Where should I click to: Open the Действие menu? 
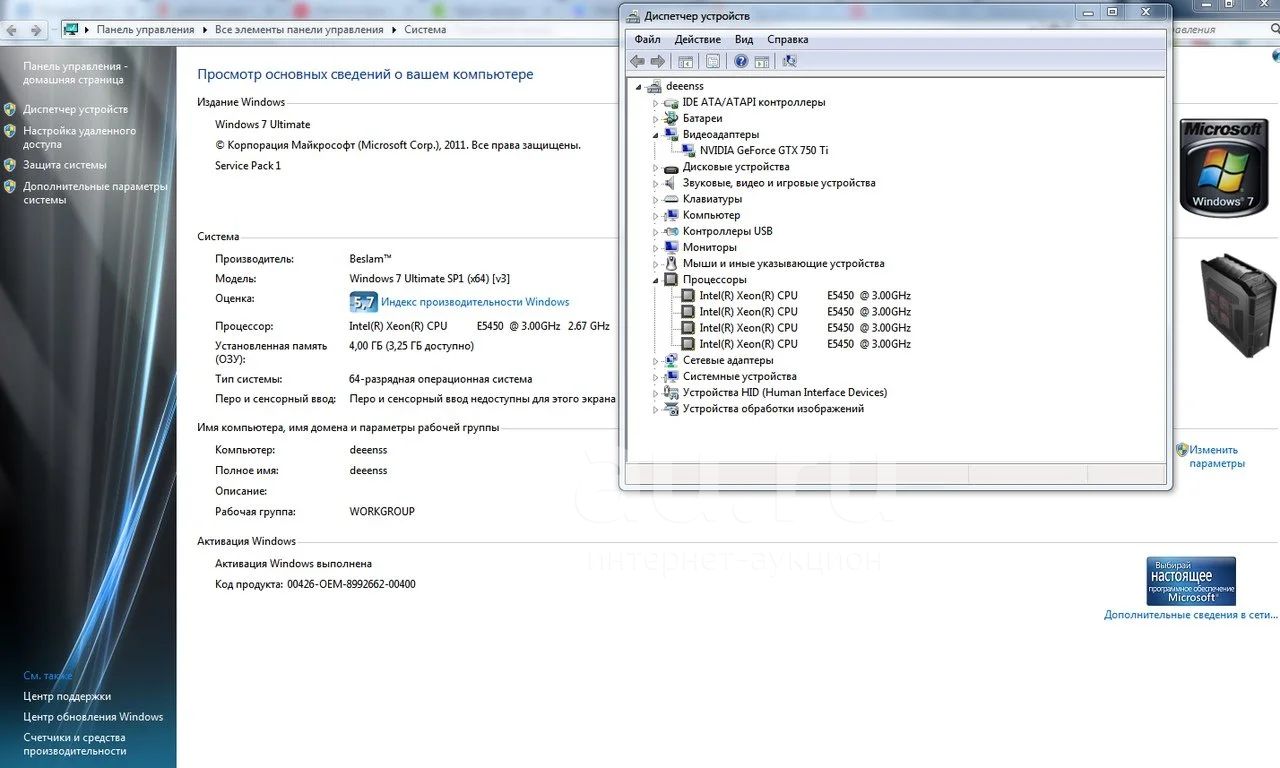pyautogui.click(x=698, y=40)
